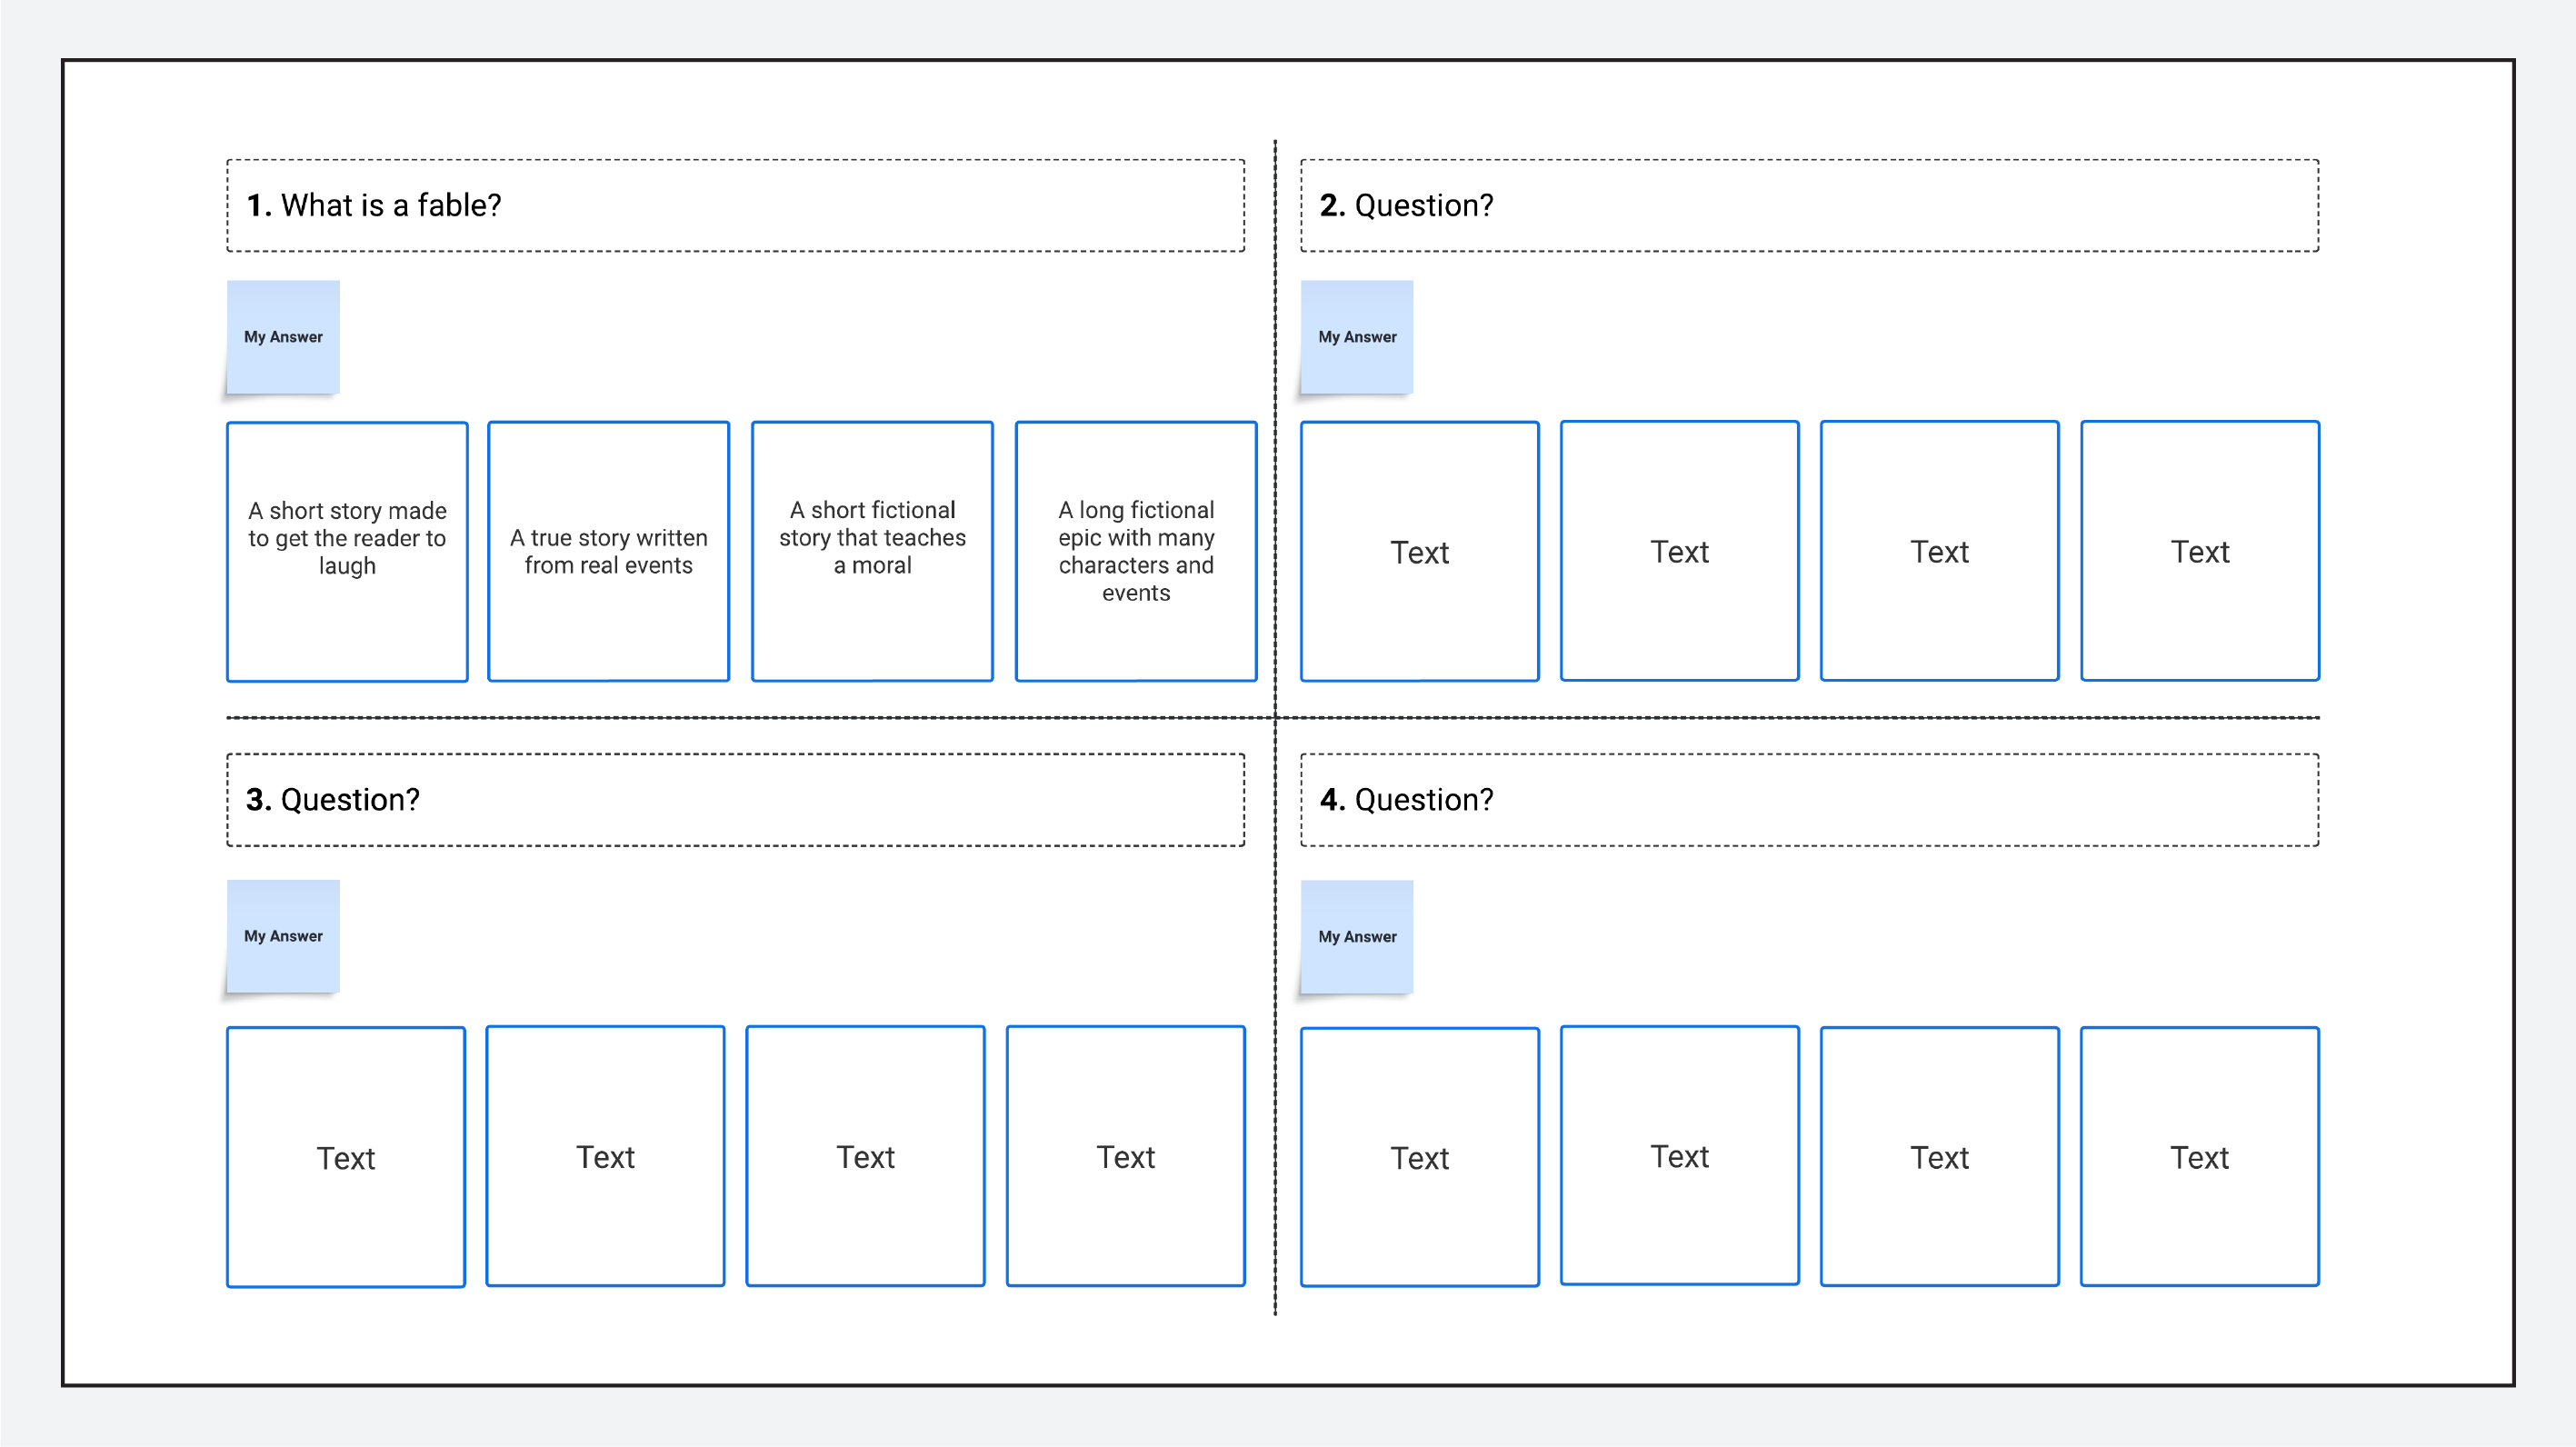Screen dimensions: 2576x1447
Task: Select the fourth Text card under question 2
Action: click(2200, 550)
